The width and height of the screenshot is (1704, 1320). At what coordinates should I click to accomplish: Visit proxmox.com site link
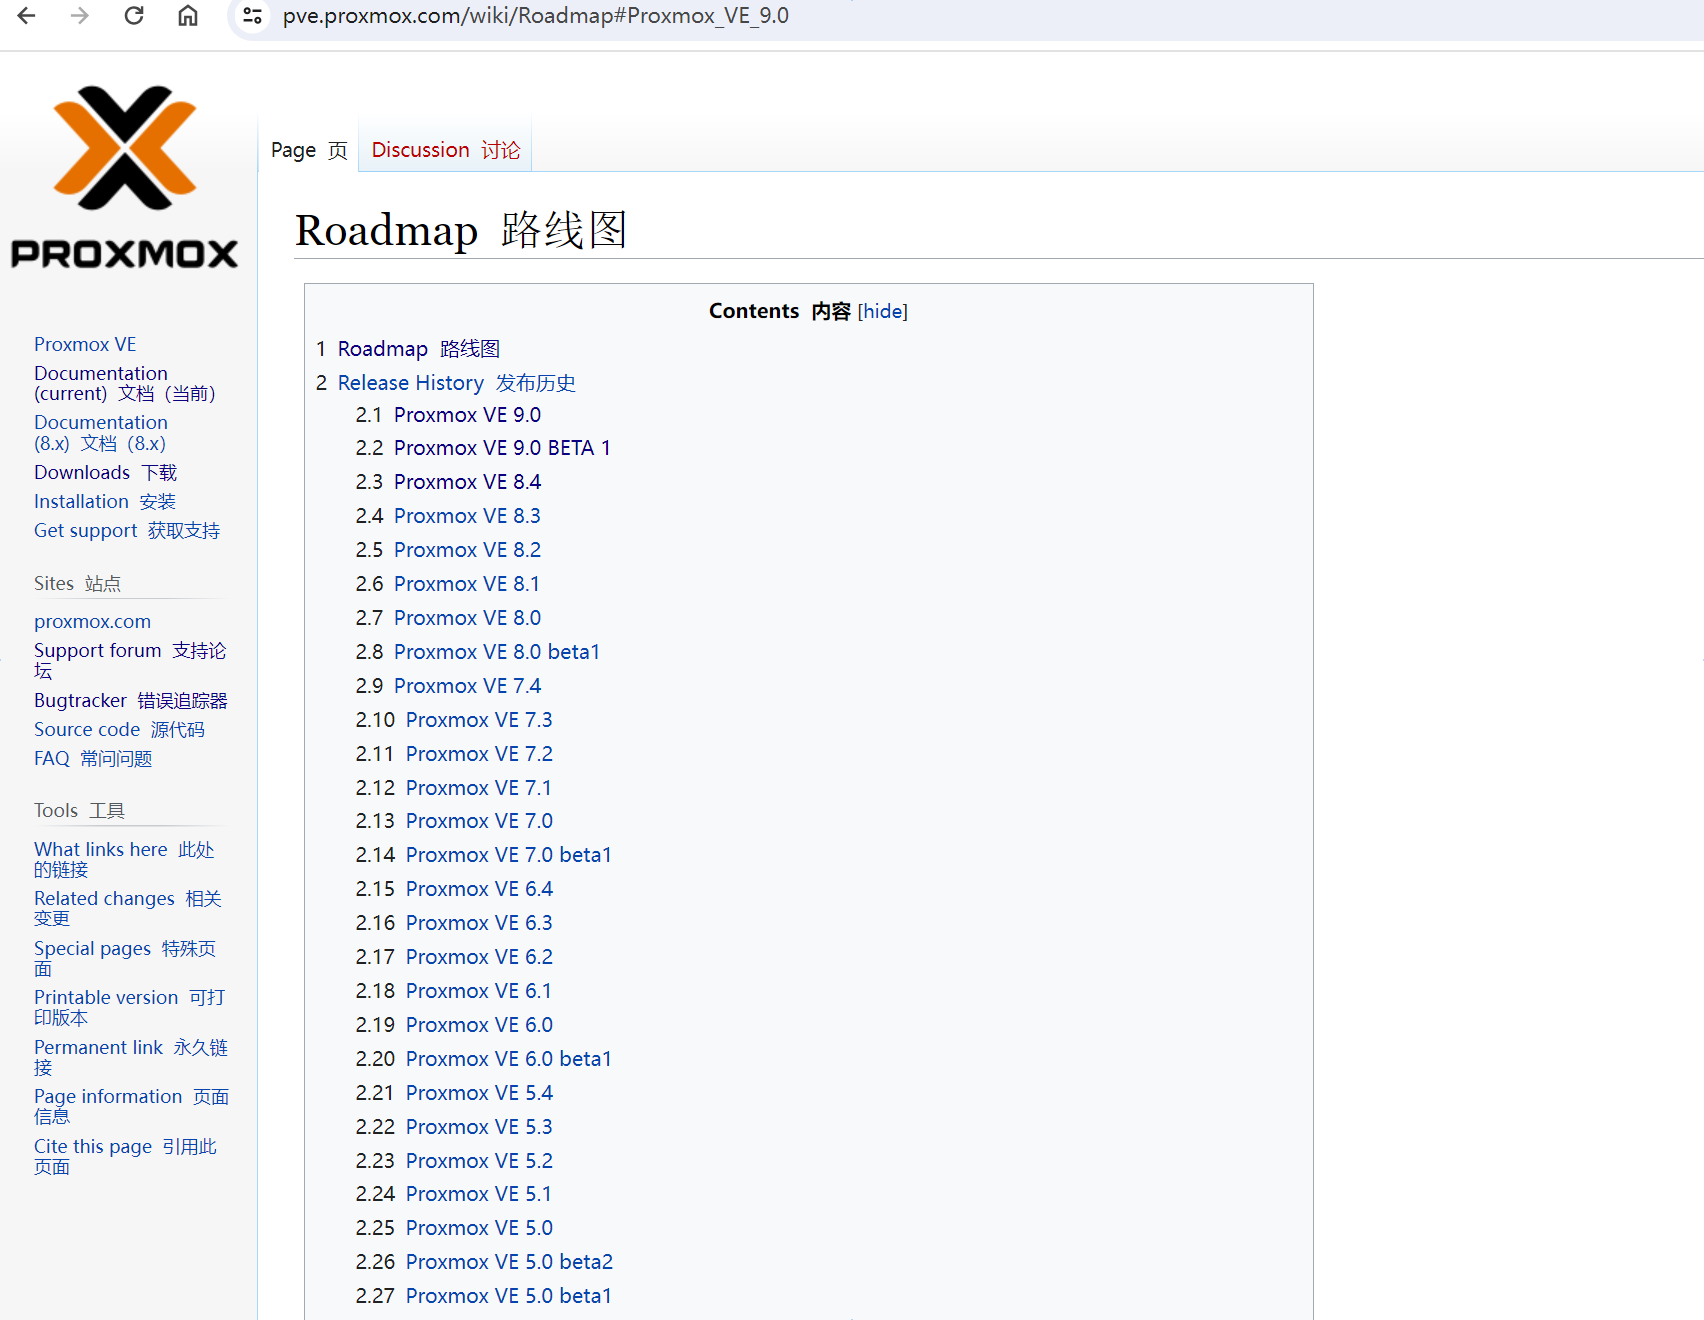point(92,621)
